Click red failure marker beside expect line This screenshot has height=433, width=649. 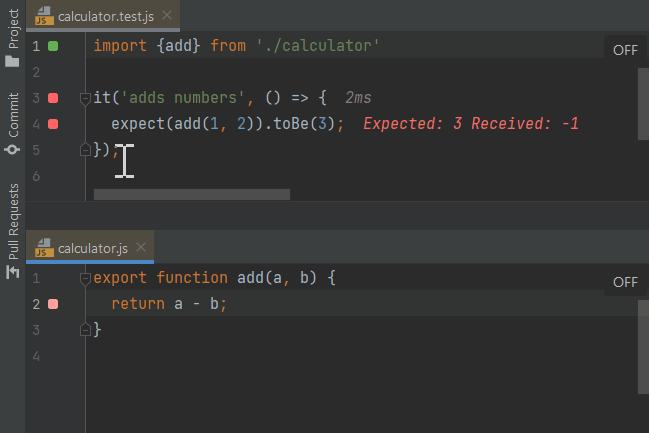coord(53,124)
